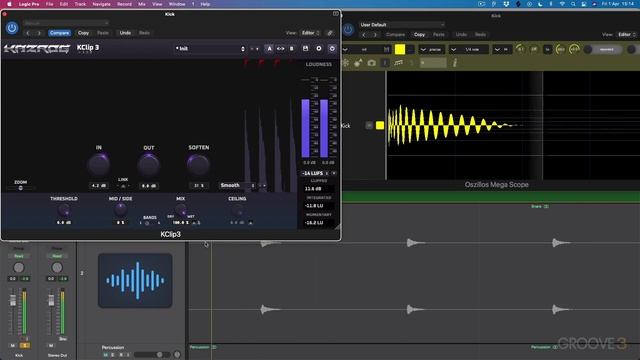Image resolution: width=640 pixels, height=360 pixels.
Task: Click Paste button in KClip window
Action: point(103,33)
